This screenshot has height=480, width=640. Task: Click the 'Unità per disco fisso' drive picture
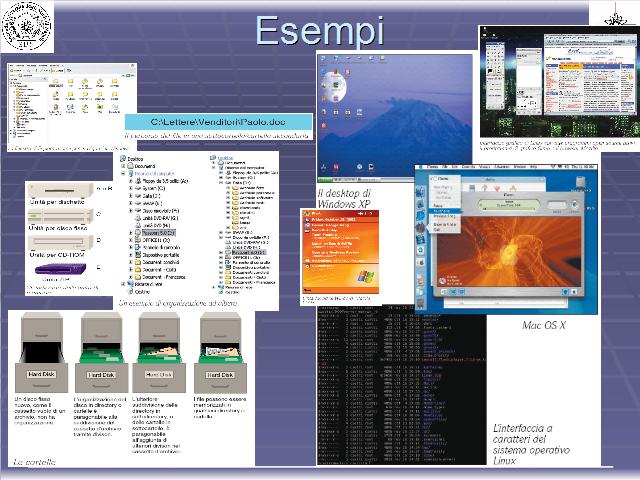pos(60,216)
